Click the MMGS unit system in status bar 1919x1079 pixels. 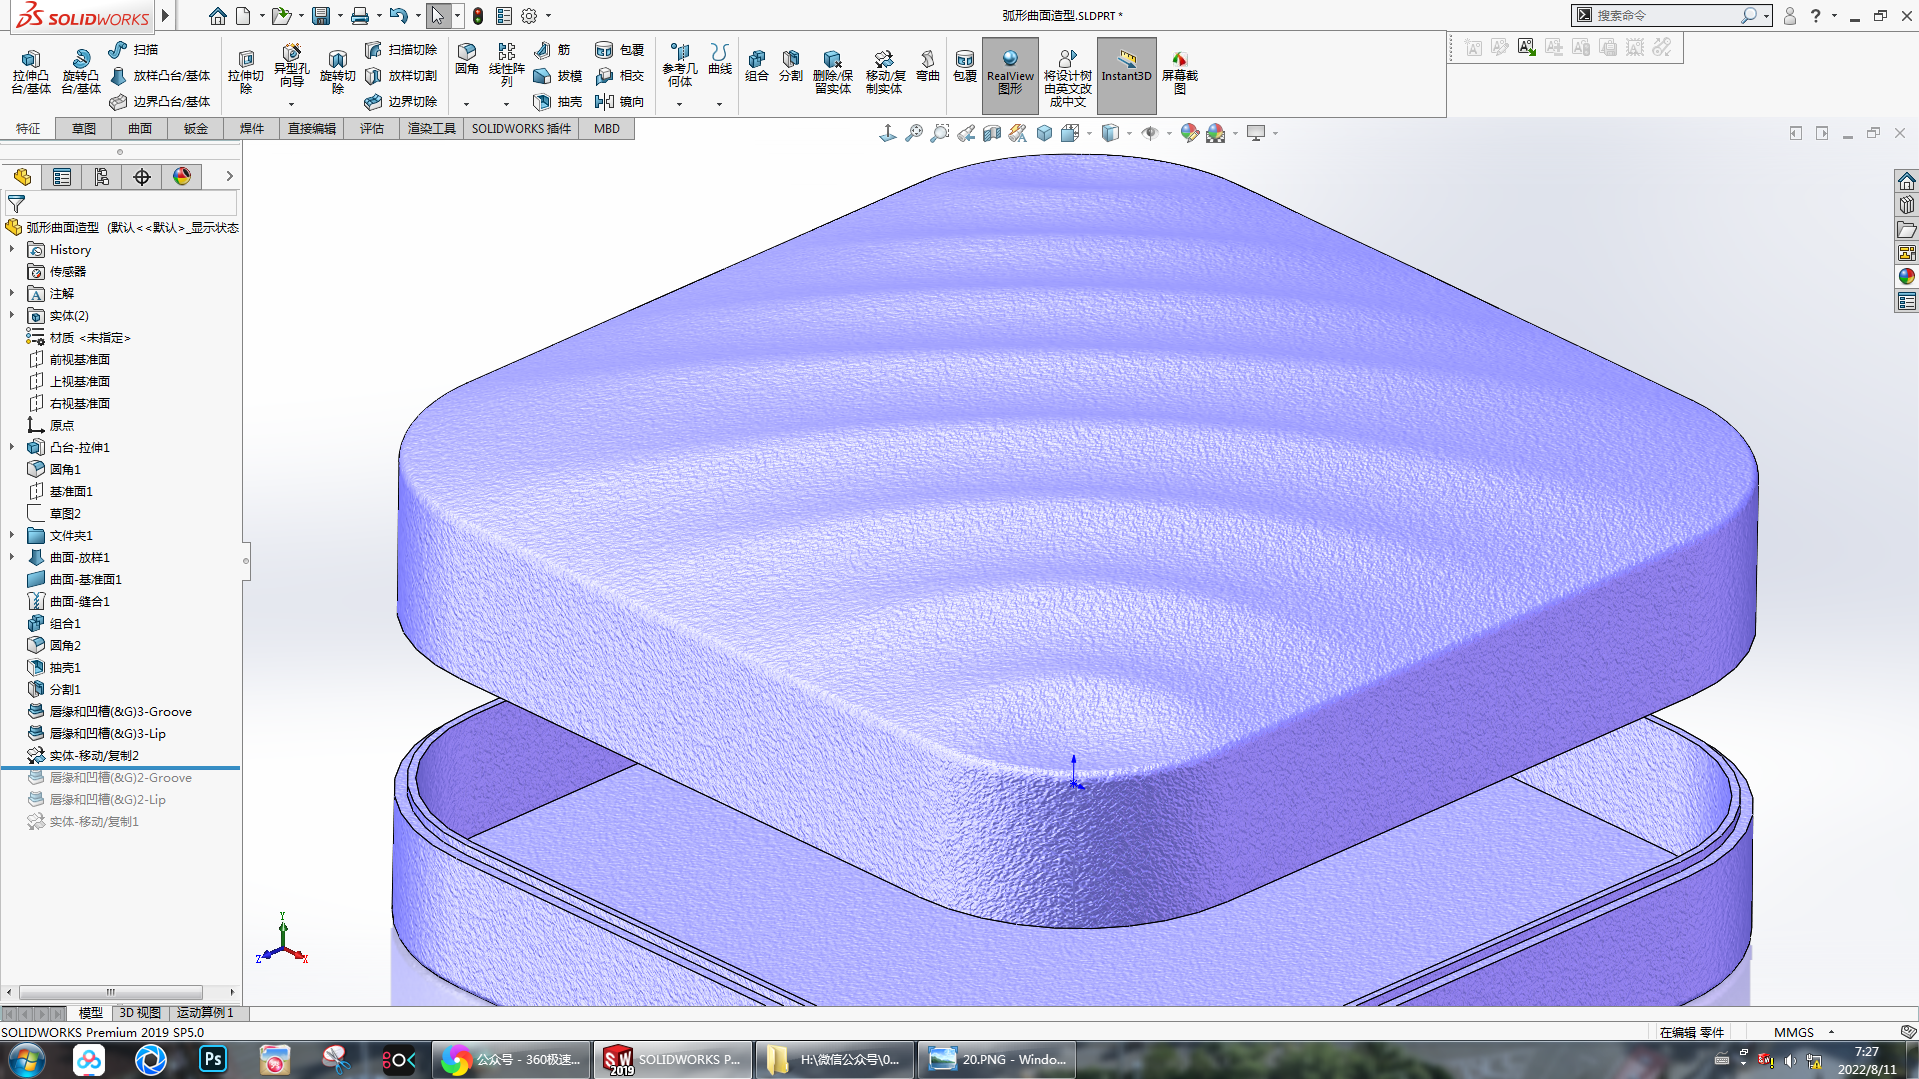click(1794, 1032)
